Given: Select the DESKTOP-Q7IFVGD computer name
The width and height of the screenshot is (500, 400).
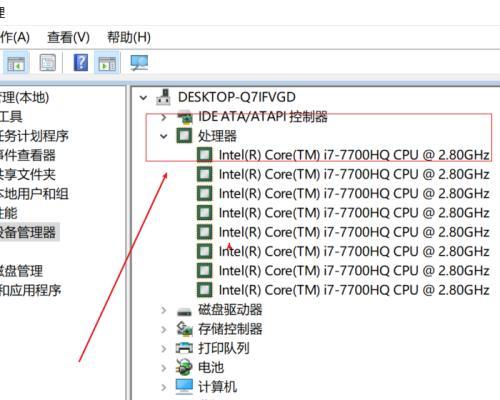Looking at the screenshot, I should point(237,97).
